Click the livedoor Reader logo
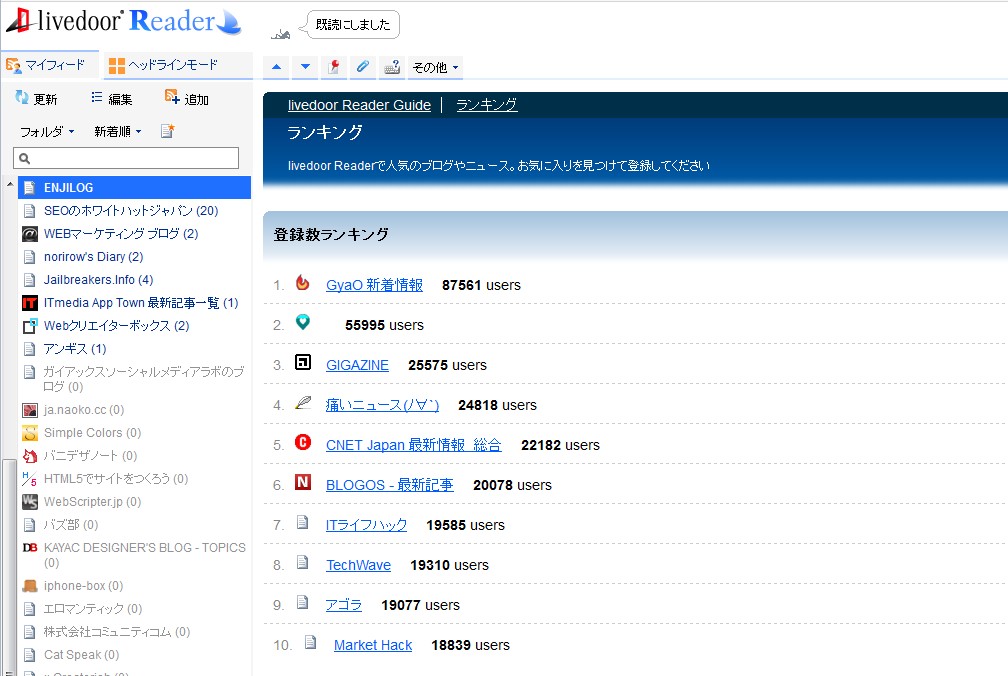1008x676 pixels. (124, 21)
